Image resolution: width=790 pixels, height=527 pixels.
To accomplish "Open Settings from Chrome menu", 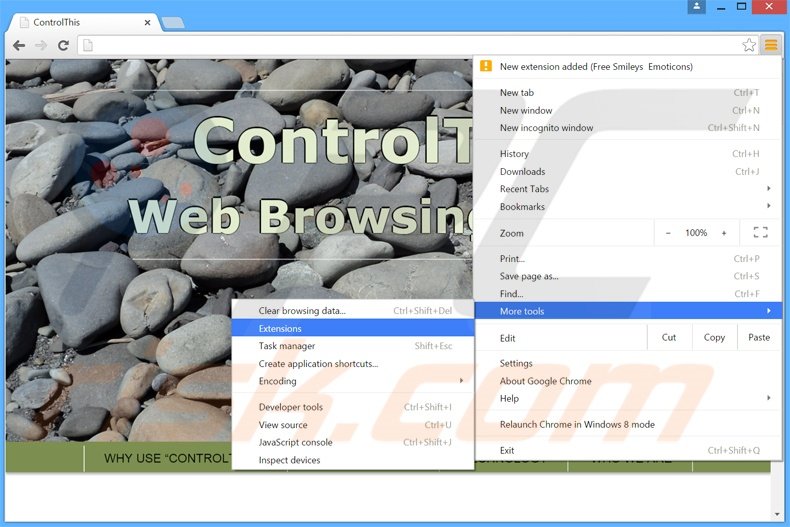I will tap(628, 363).
